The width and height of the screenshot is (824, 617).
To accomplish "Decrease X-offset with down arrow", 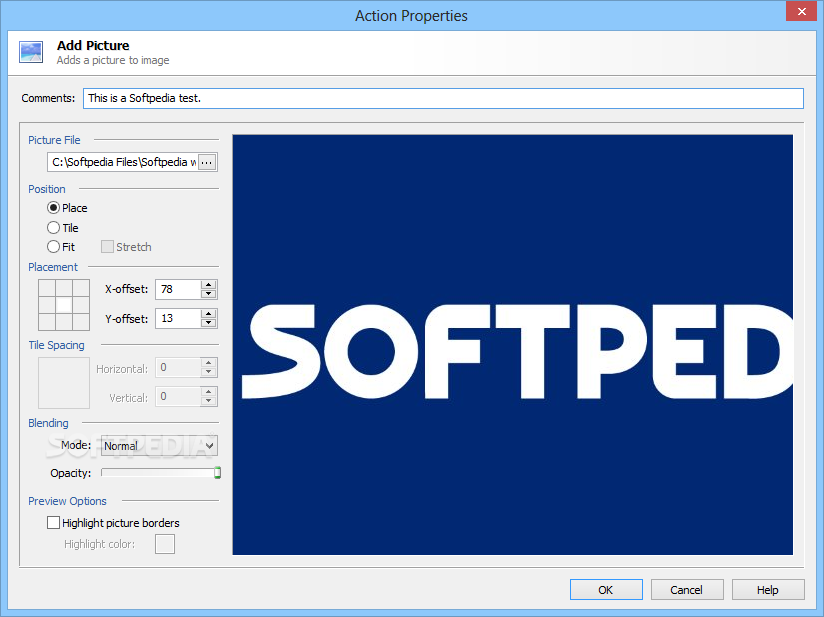I will (209, 294).
